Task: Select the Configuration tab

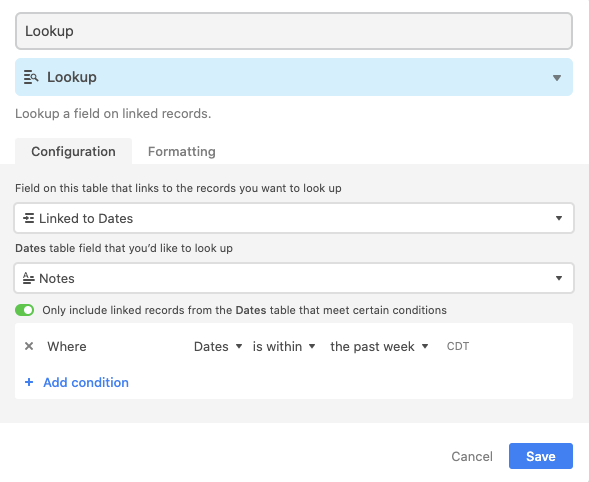Action: coord(73,151)
